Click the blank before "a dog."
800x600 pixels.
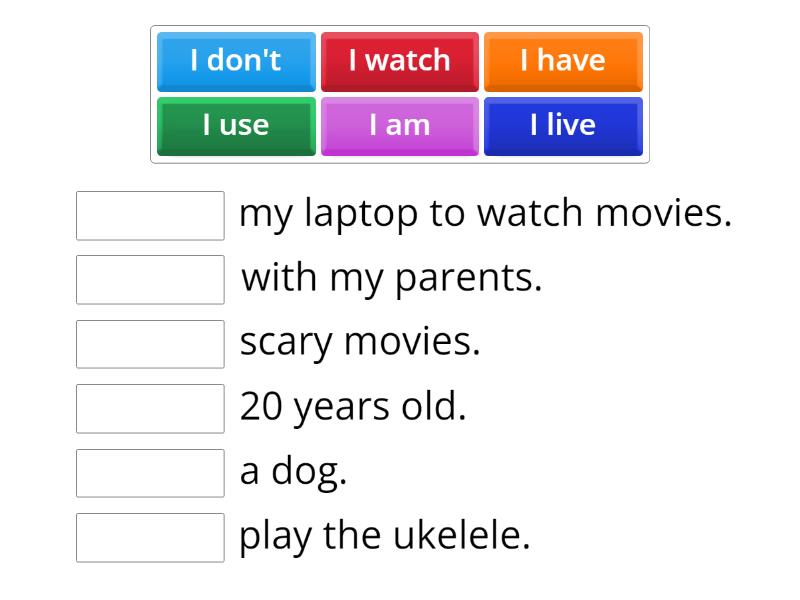(x=149, y=473)
